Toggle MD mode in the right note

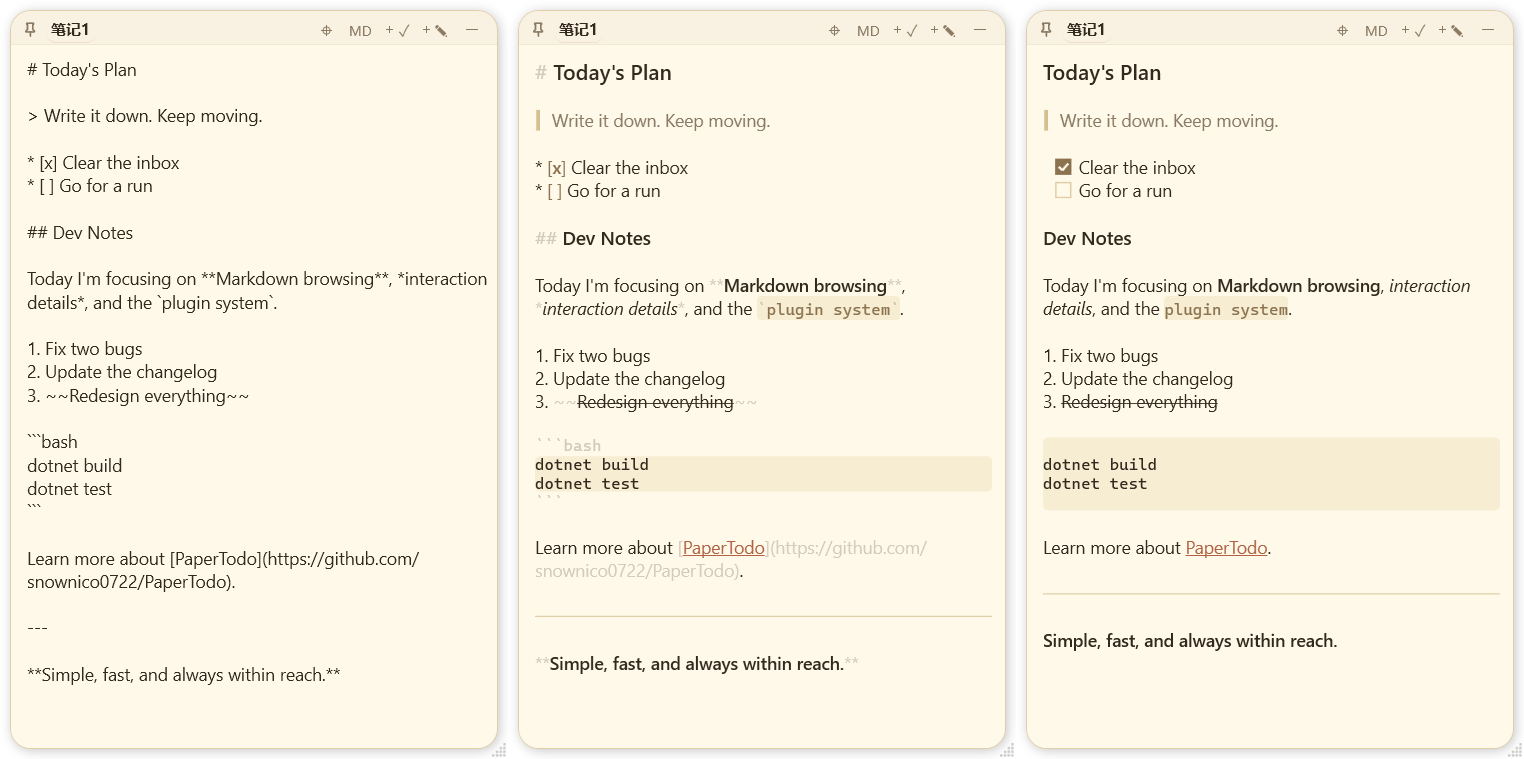click(1376, 30)
